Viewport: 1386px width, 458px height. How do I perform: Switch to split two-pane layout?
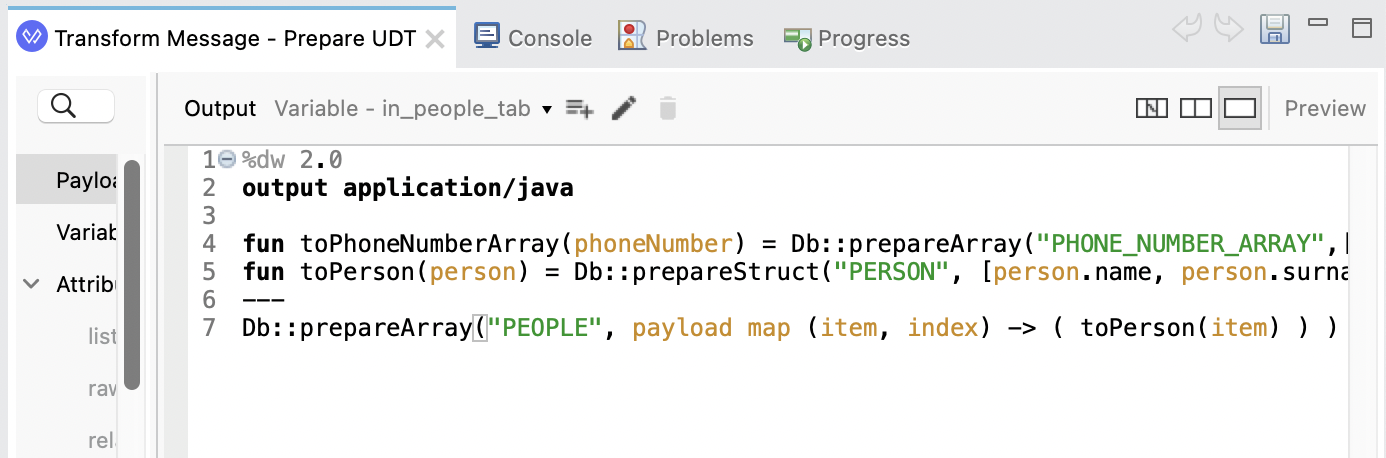(x=1196, y=108)
